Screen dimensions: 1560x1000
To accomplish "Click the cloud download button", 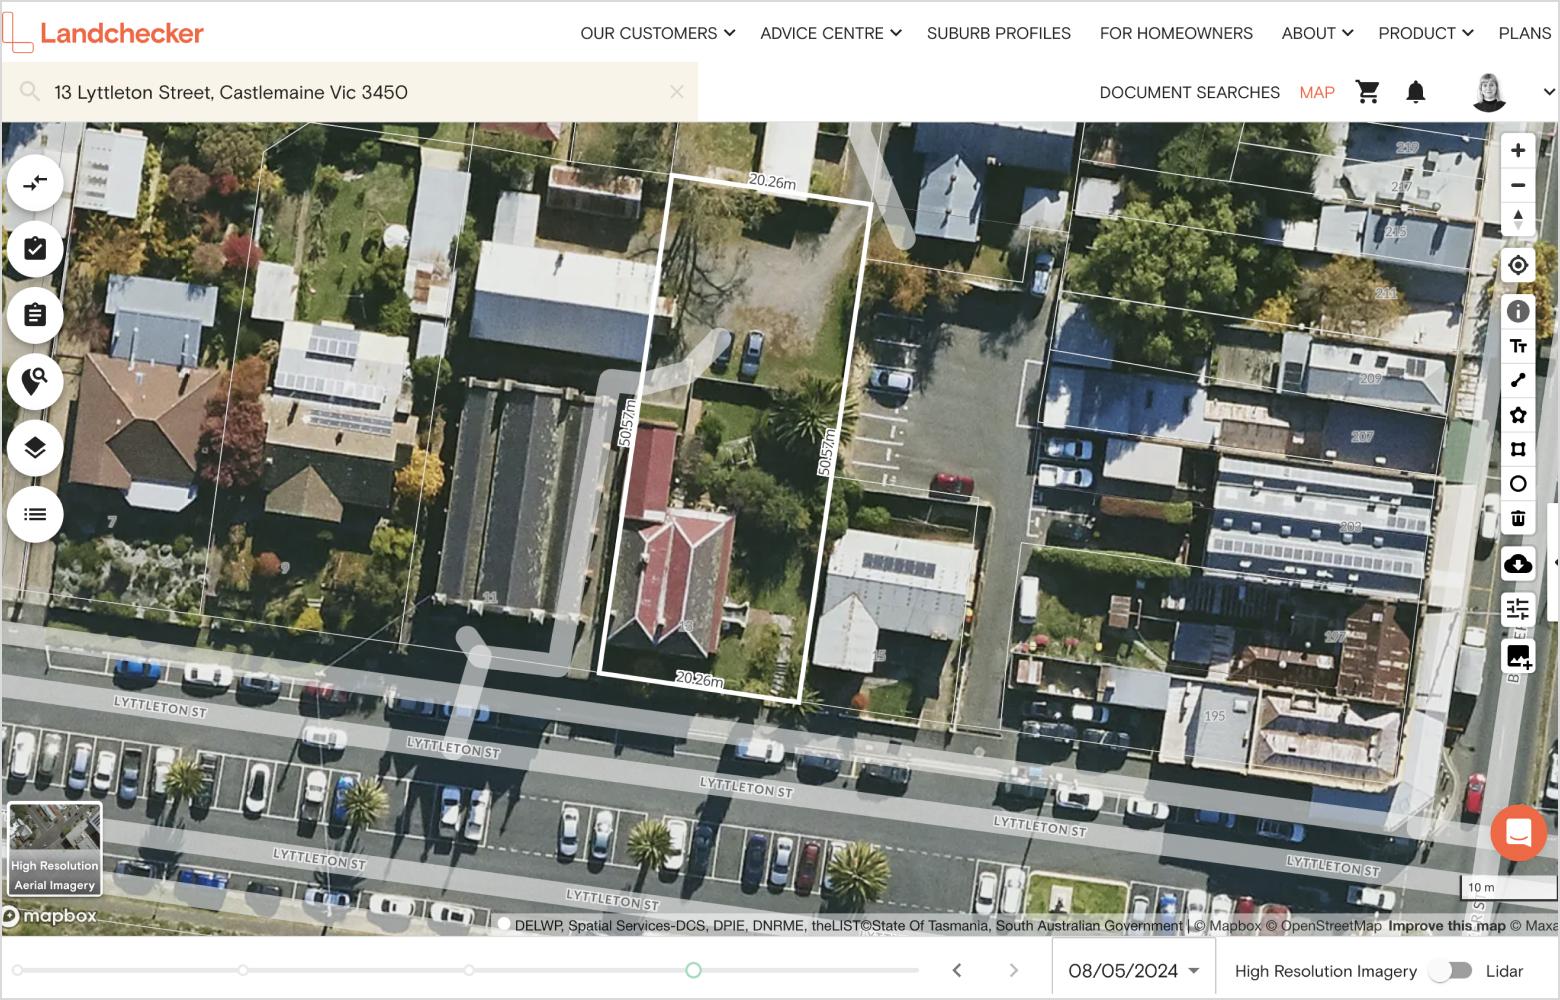I will coord(1518,564).
